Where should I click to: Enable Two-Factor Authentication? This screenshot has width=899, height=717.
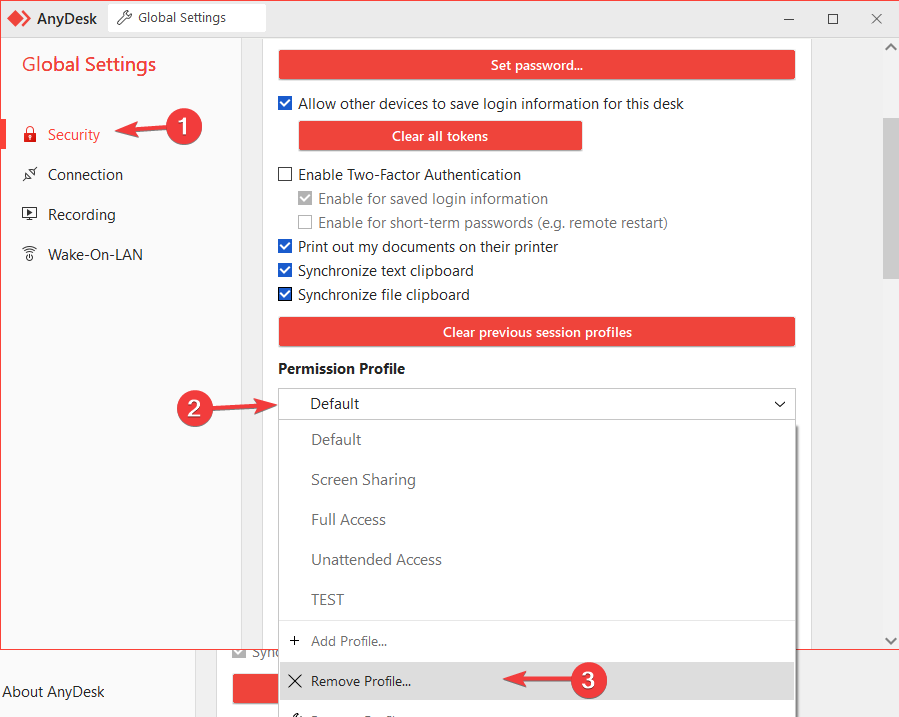(284, 174)
